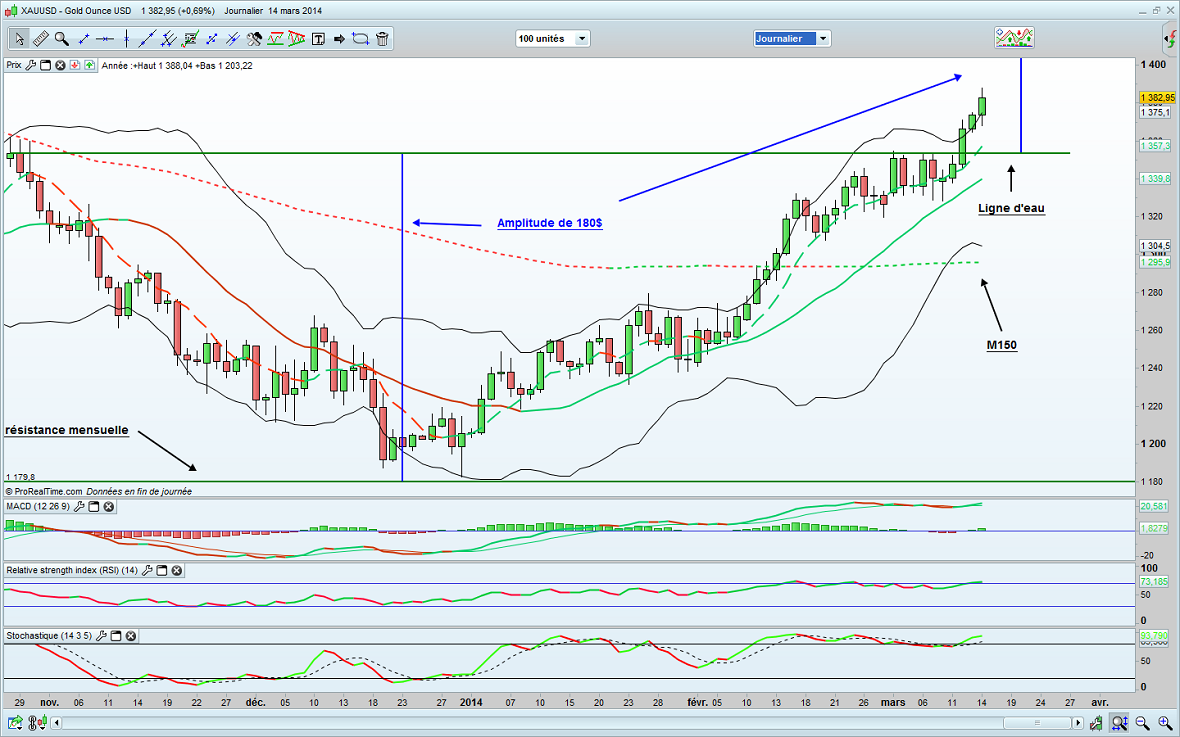Open the hammer and wrench drawing settings
Screen dimensions: 1180x737
(x=254, y=39)
